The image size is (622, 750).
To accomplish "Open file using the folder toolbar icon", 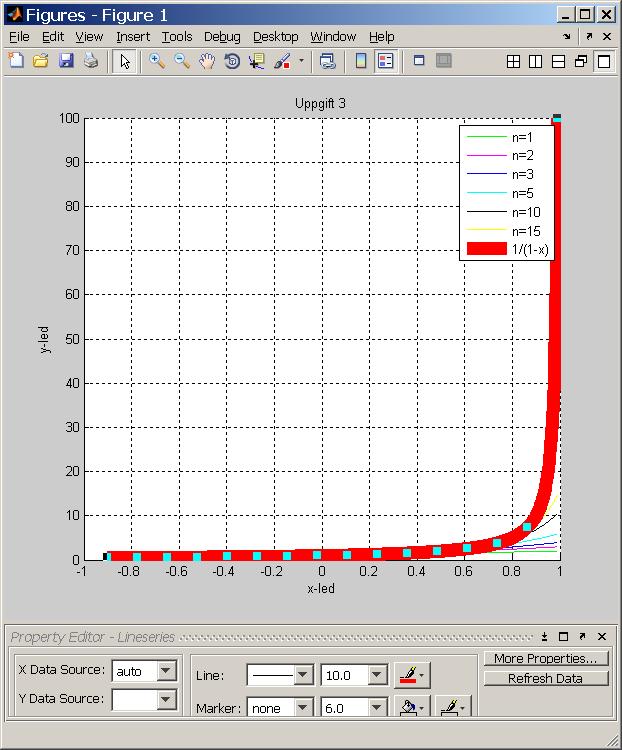I will pyautogui.click(x=41, y=61).
